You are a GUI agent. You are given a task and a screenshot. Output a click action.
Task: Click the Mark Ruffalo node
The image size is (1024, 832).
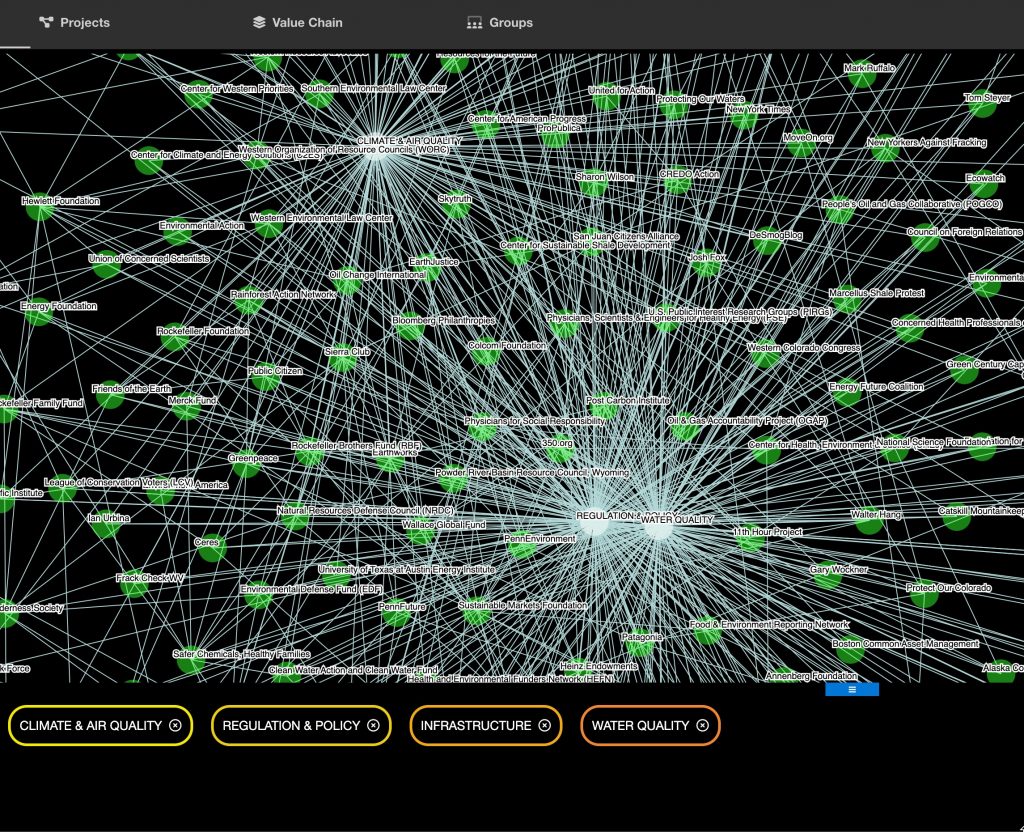(861, 74)
